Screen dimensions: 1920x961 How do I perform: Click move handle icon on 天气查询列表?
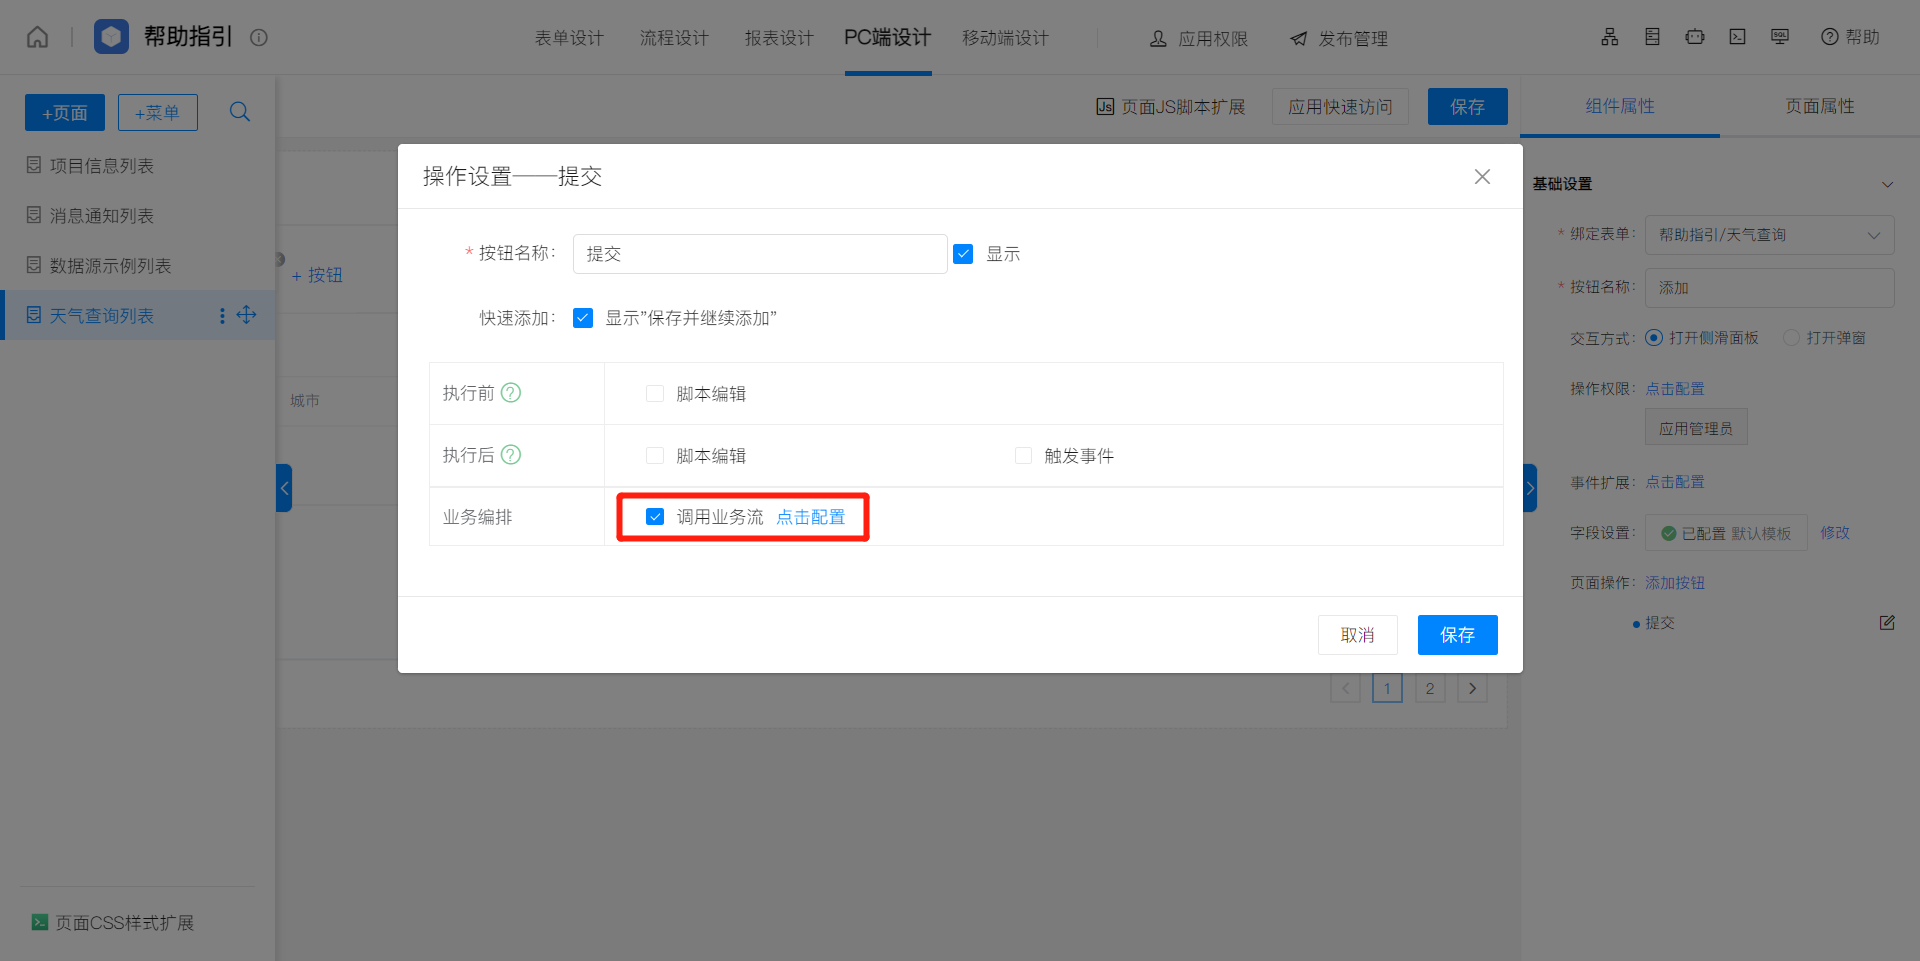coord(246,315)
